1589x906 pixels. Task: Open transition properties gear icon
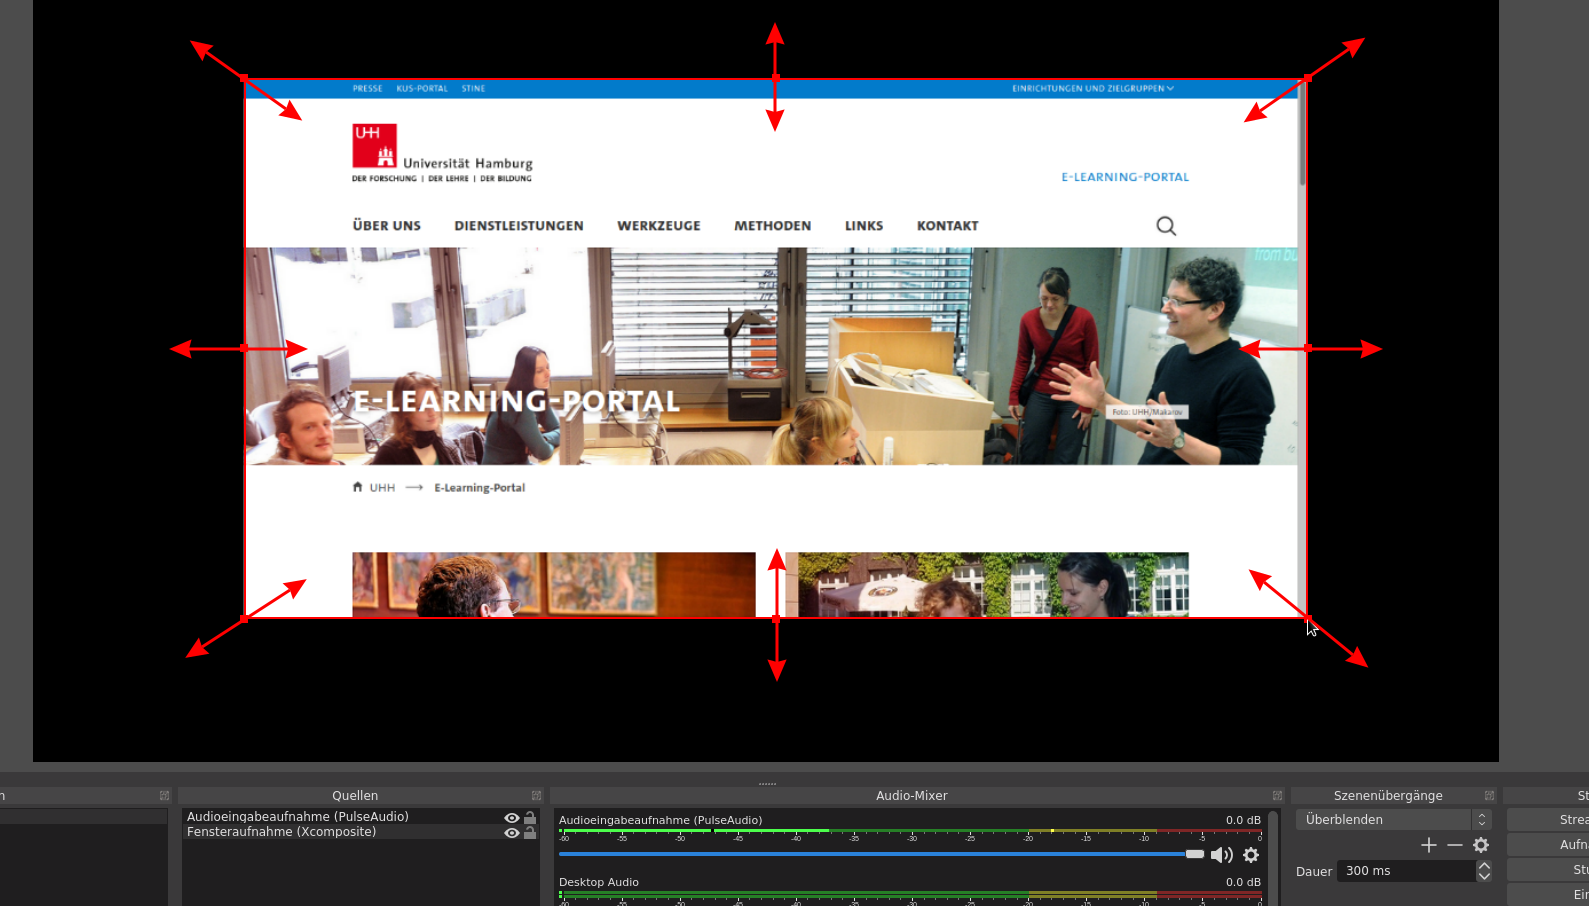1481,846
